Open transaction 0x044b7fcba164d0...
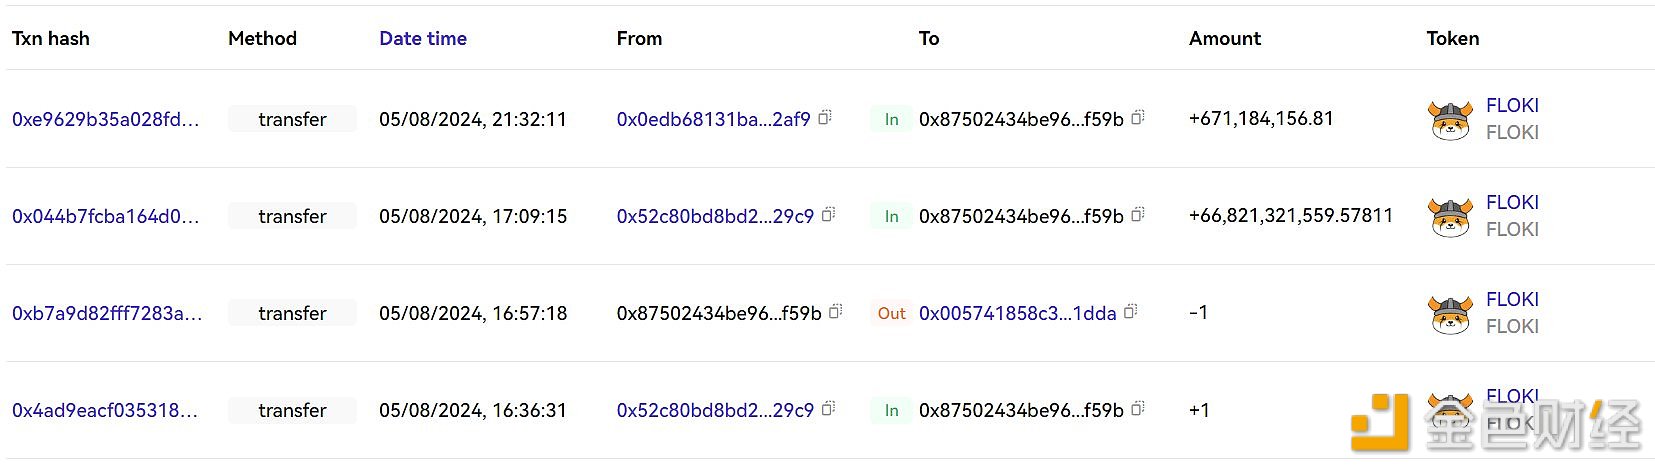 click(105, 216)
